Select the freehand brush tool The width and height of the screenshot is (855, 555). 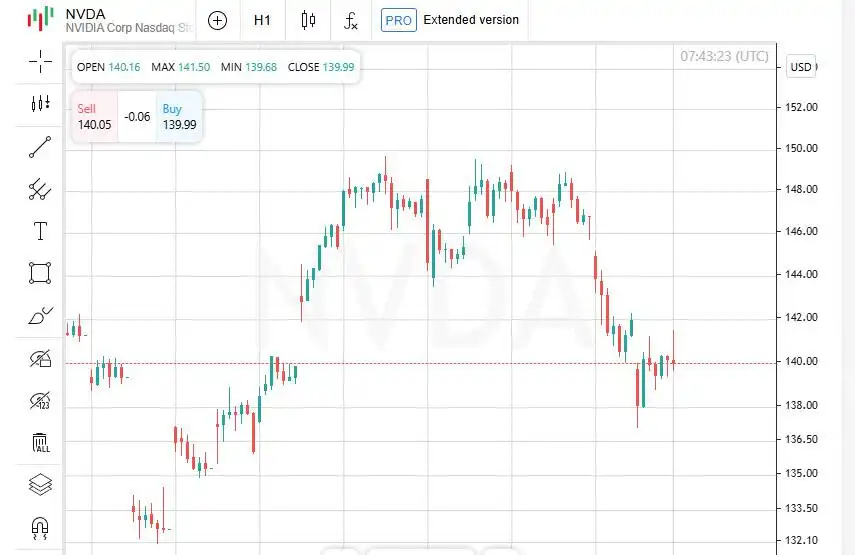pos(40,317)
